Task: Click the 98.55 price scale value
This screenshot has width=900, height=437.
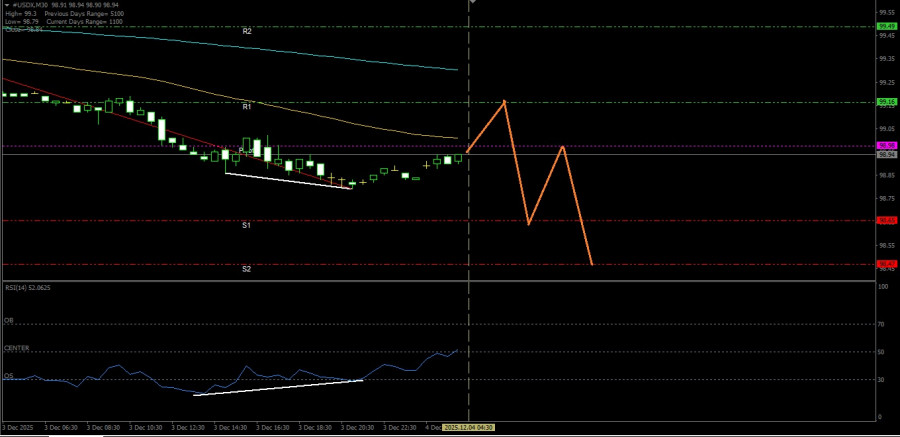Action: coord(886,245)
